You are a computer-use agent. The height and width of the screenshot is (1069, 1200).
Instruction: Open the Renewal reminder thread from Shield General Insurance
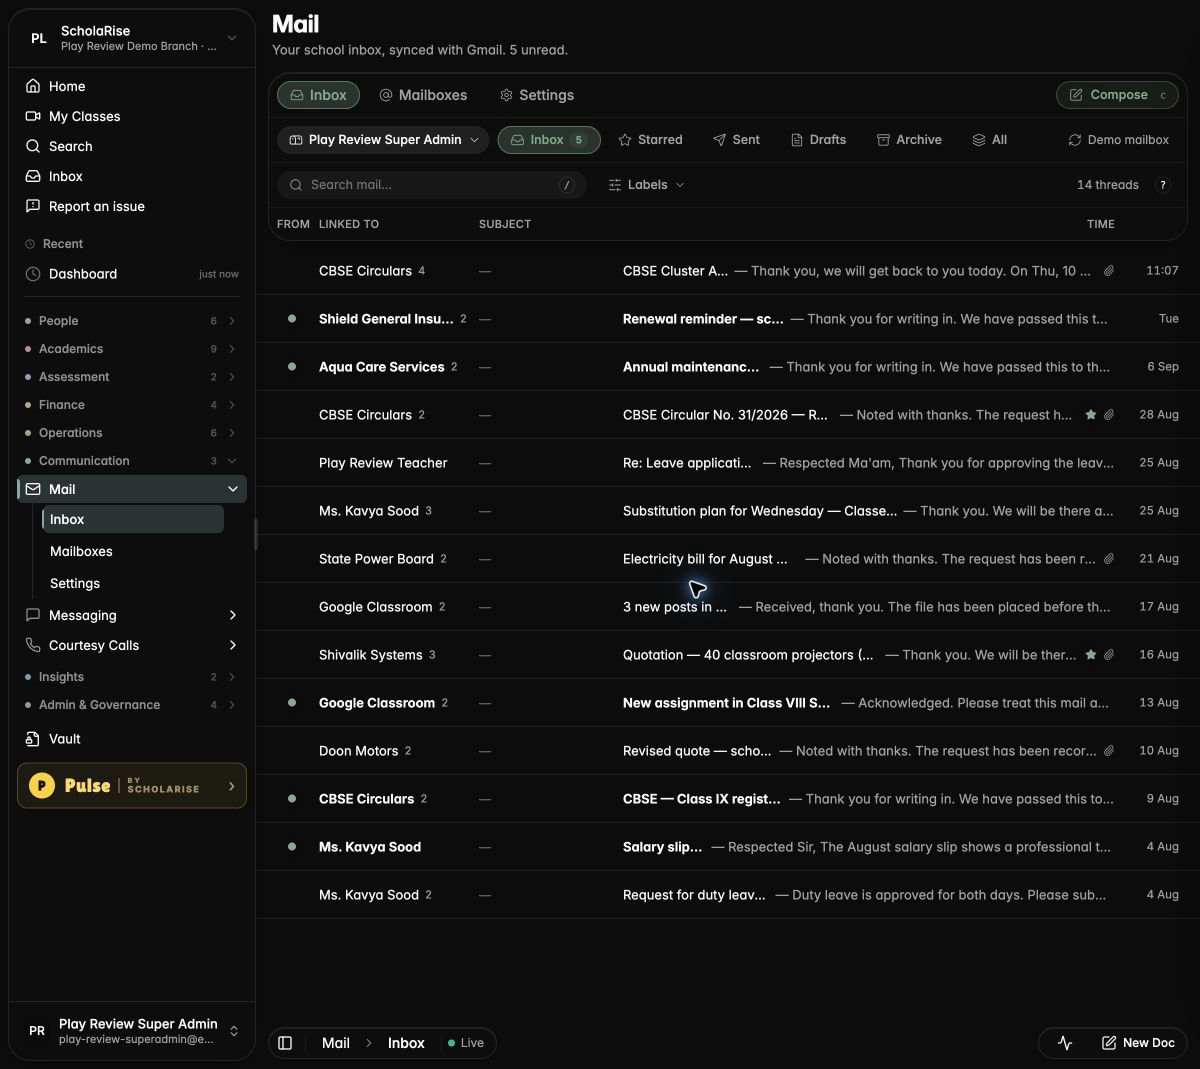(x=728, y=319)
